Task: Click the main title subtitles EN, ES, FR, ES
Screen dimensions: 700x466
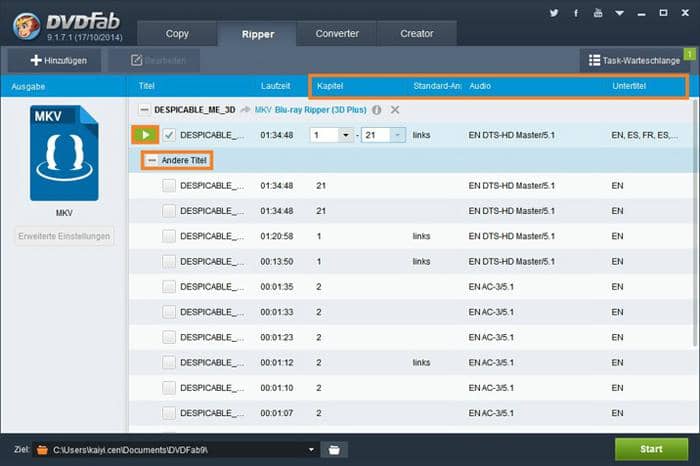Action: [645, 135]
